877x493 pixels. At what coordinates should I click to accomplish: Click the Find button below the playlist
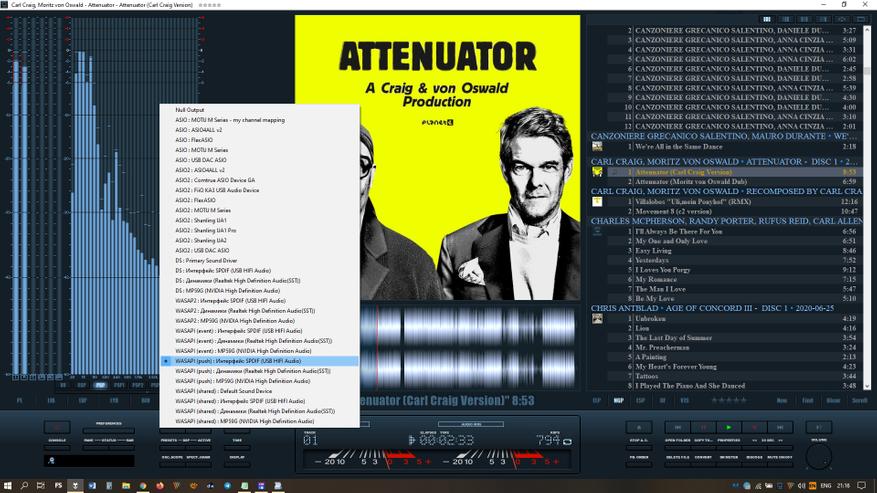click(x=806, y=400)
